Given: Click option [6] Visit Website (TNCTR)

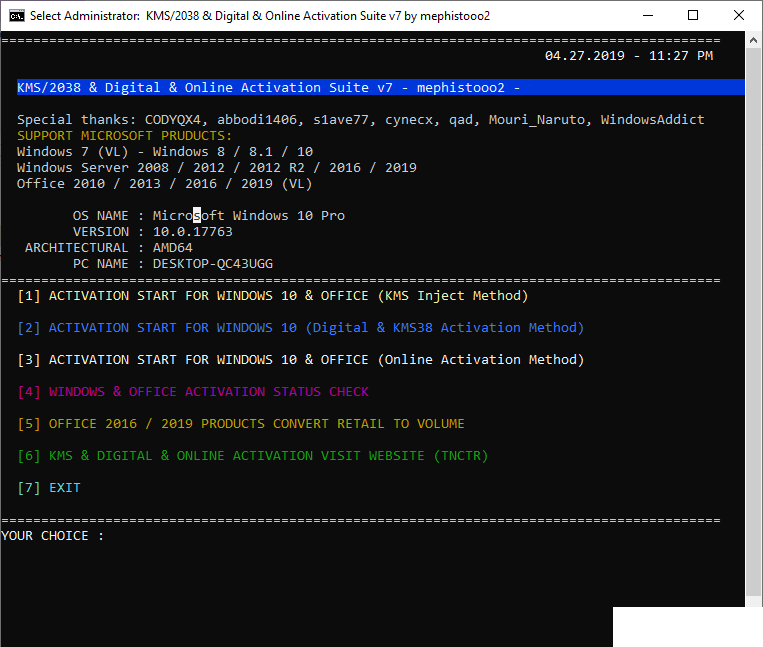Looking at the screenshot, I should 253,456.
